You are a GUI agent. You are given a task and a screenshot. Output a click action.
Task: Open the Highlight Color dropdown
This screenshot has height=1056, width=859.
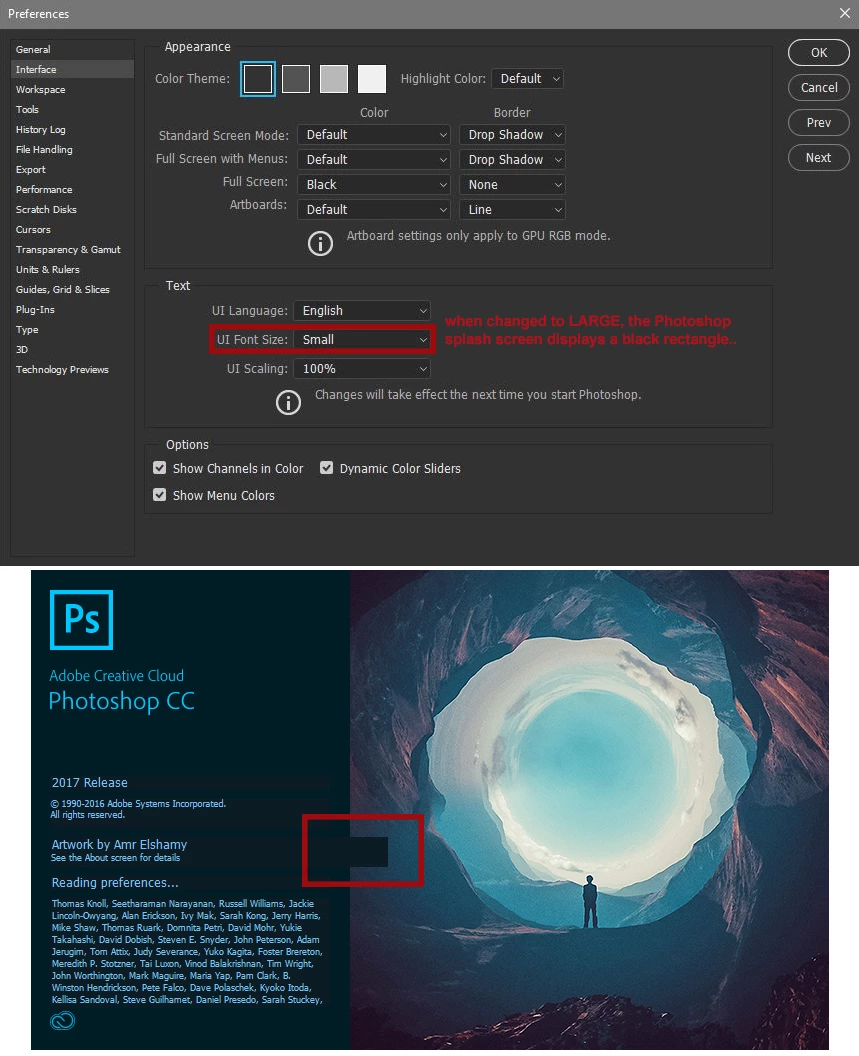[528, 79]
